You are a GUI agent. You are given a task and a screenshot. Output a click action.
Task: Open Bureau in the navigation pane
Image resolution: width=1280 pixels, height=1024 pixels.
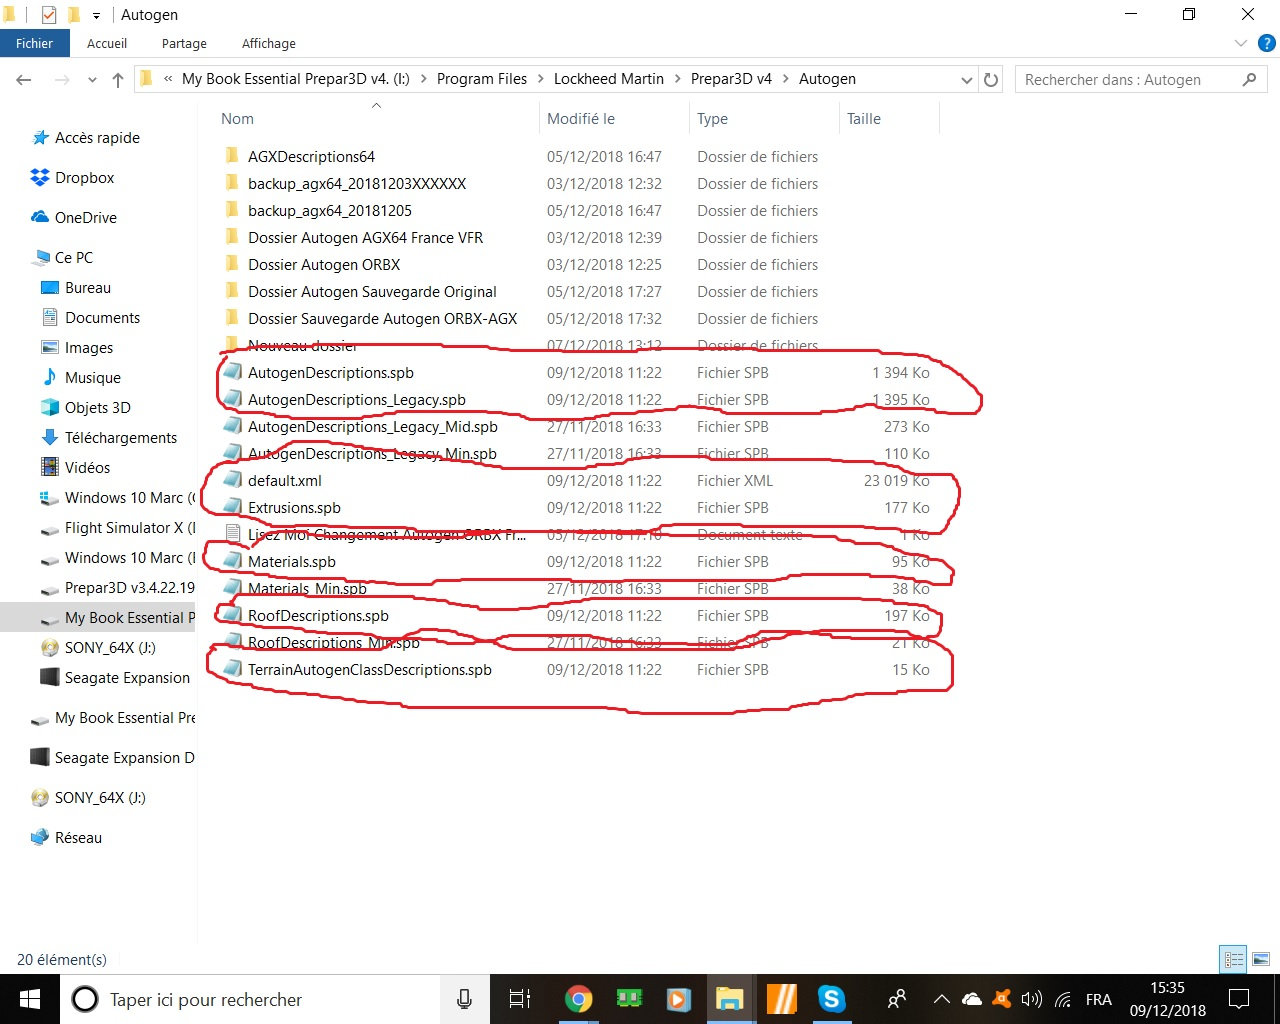[88, 288]
